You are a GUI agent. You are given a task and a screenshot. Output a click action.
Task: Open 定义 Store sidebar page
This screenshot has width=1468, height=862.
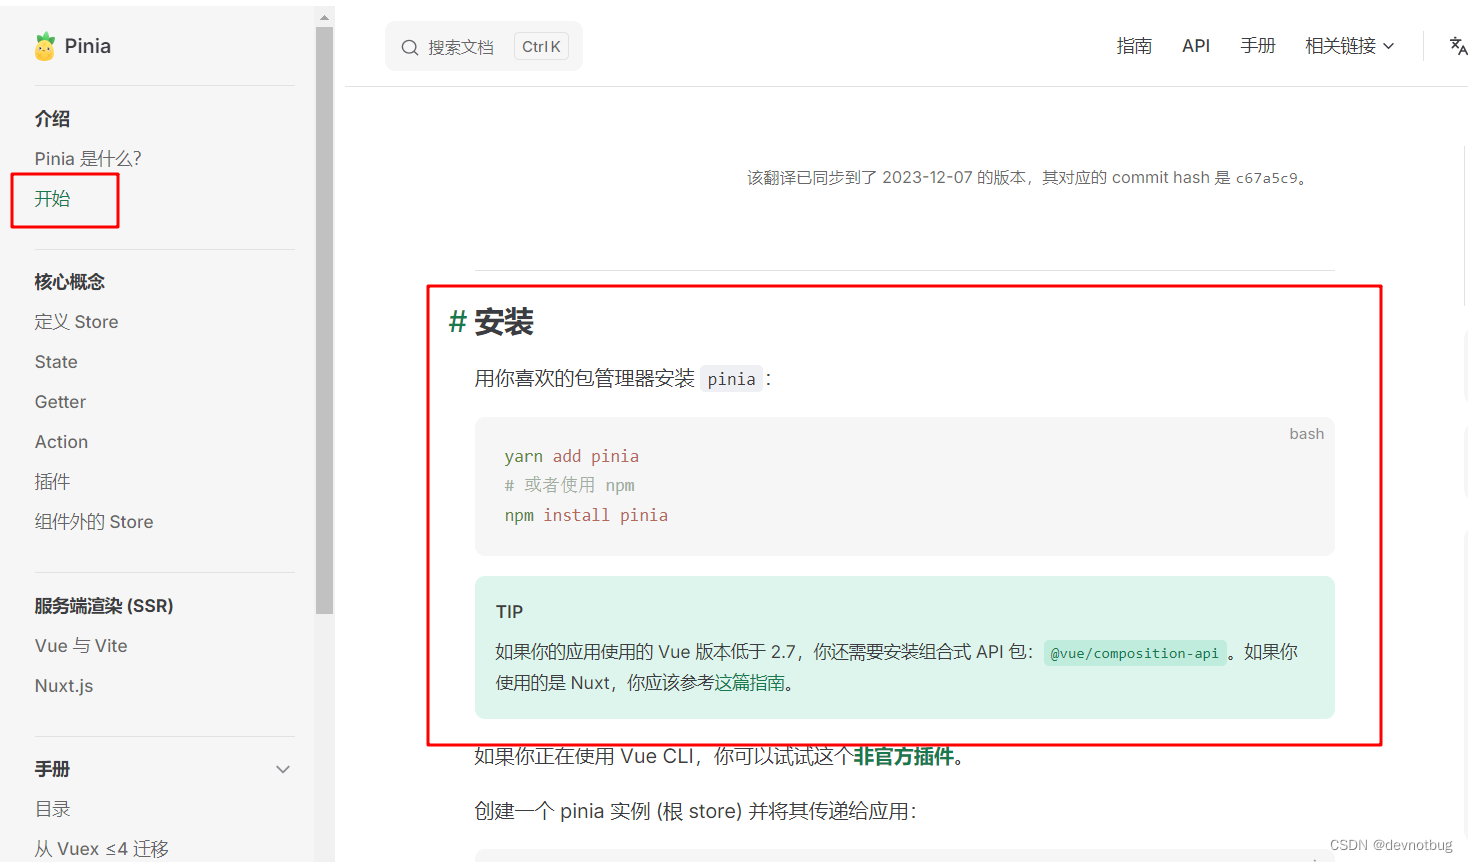pyautogui.click(x=76, y=322)
